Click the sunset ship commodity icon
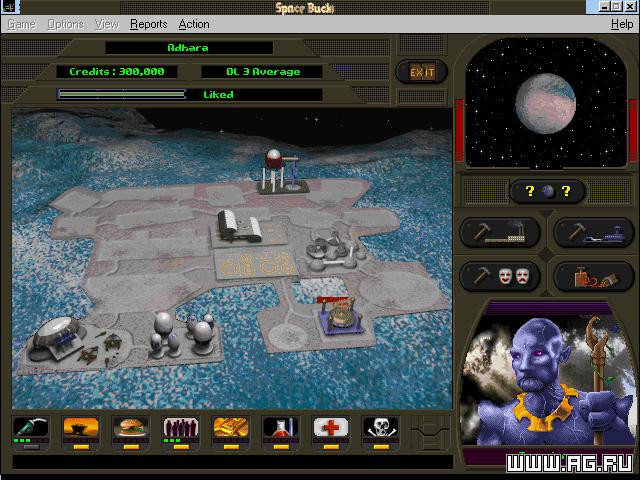 coord(81,427)
